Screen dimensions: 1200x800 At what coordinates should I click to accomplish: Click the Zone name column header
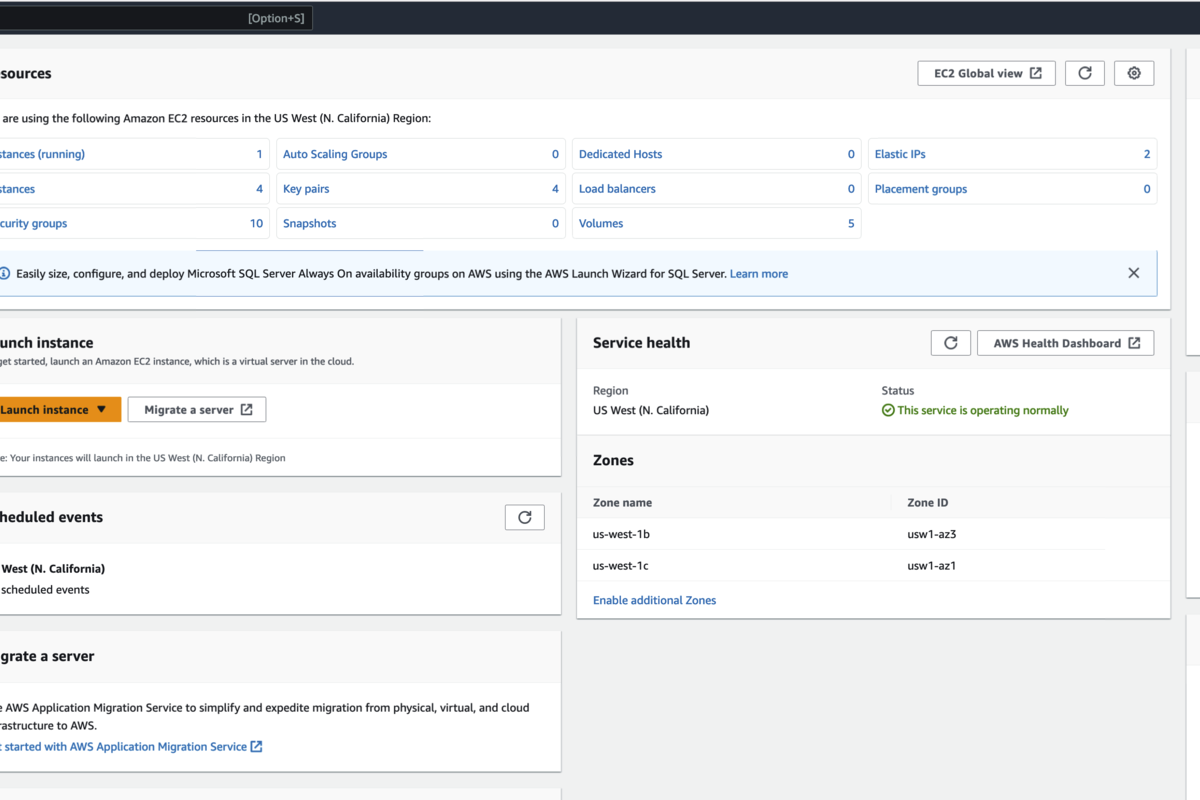click(622, 503)
